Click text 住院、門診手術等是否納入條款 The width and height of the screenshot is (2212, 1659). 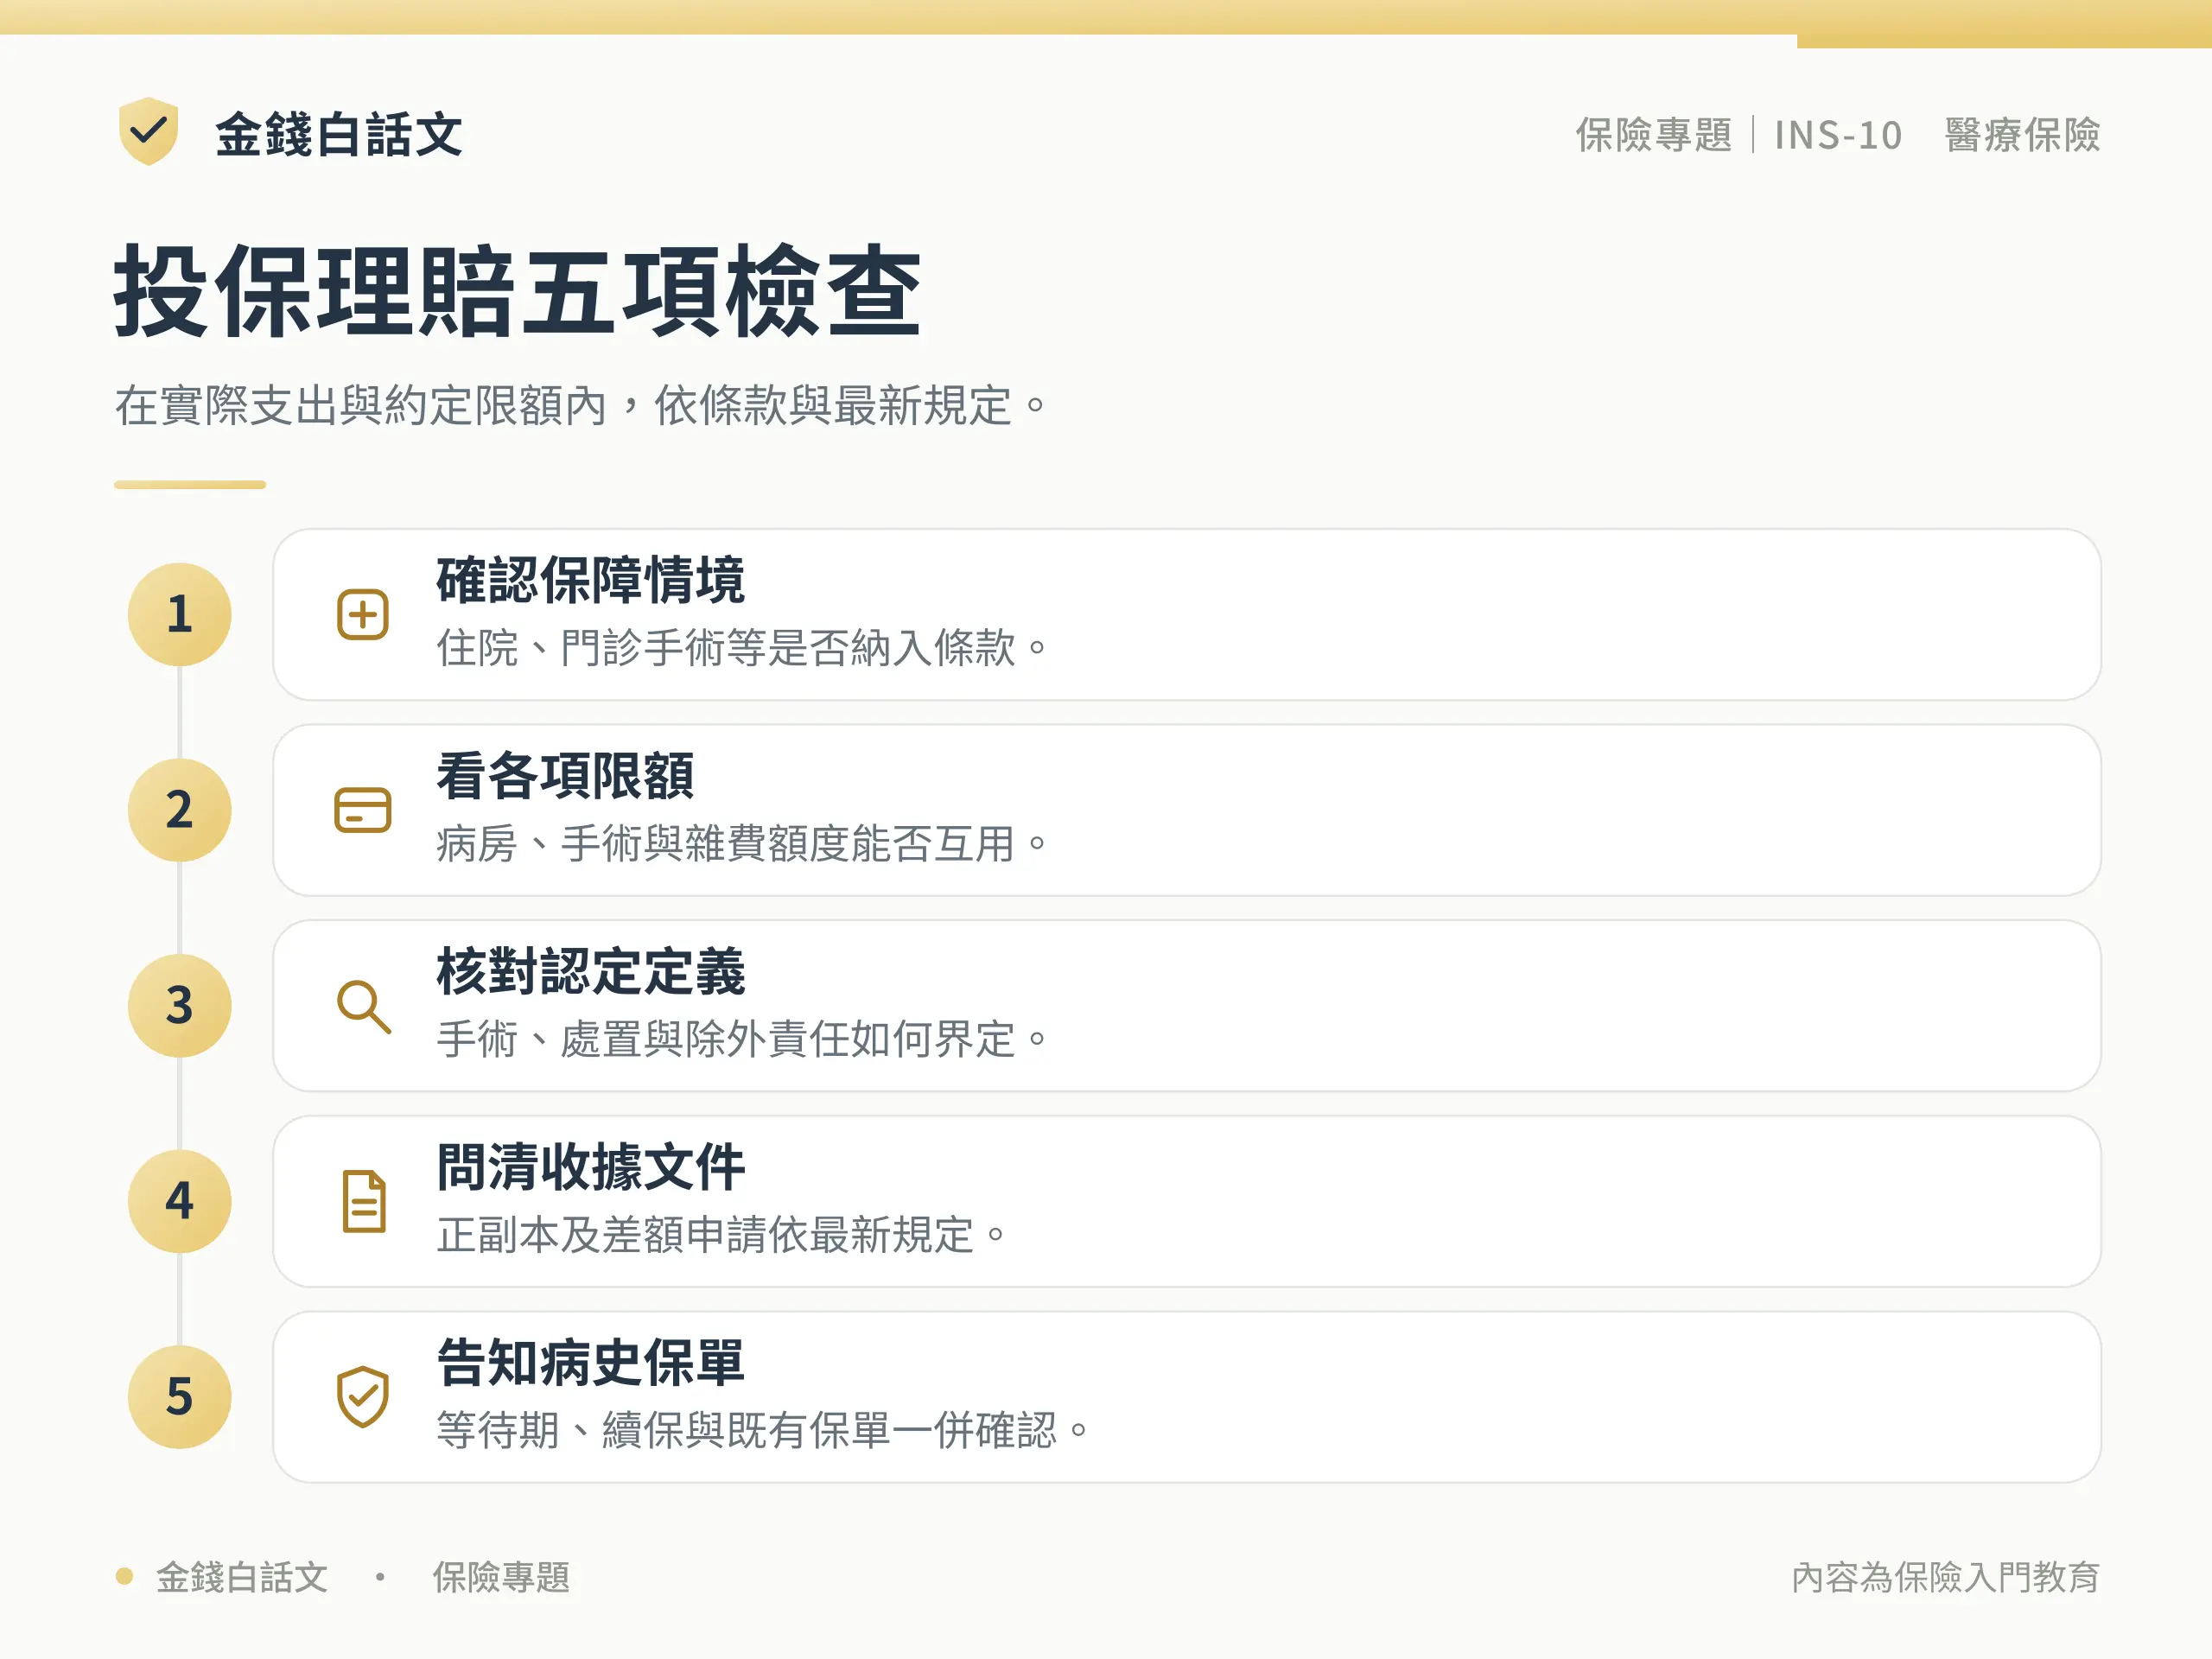click(742, 648)
